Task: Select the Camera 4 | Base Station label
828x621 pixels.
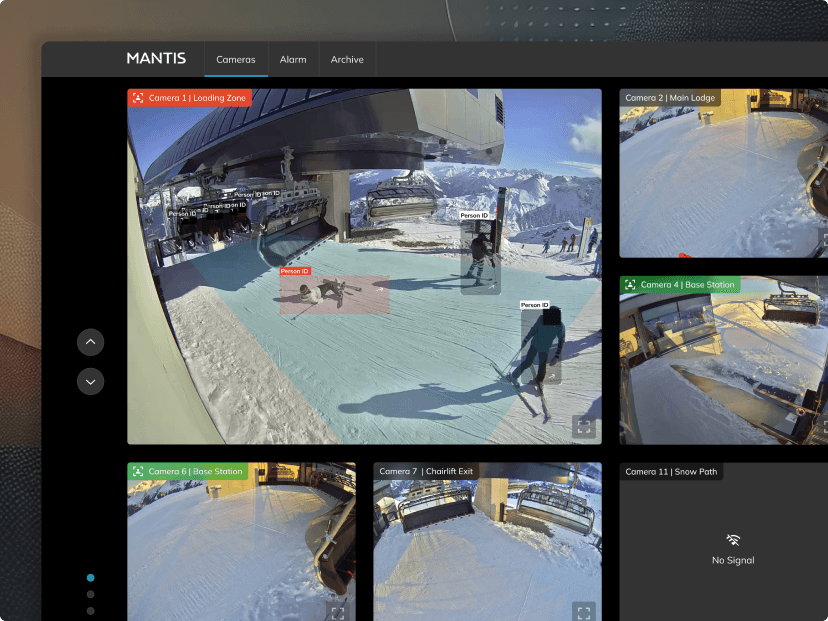Action: tap(680, 285)
